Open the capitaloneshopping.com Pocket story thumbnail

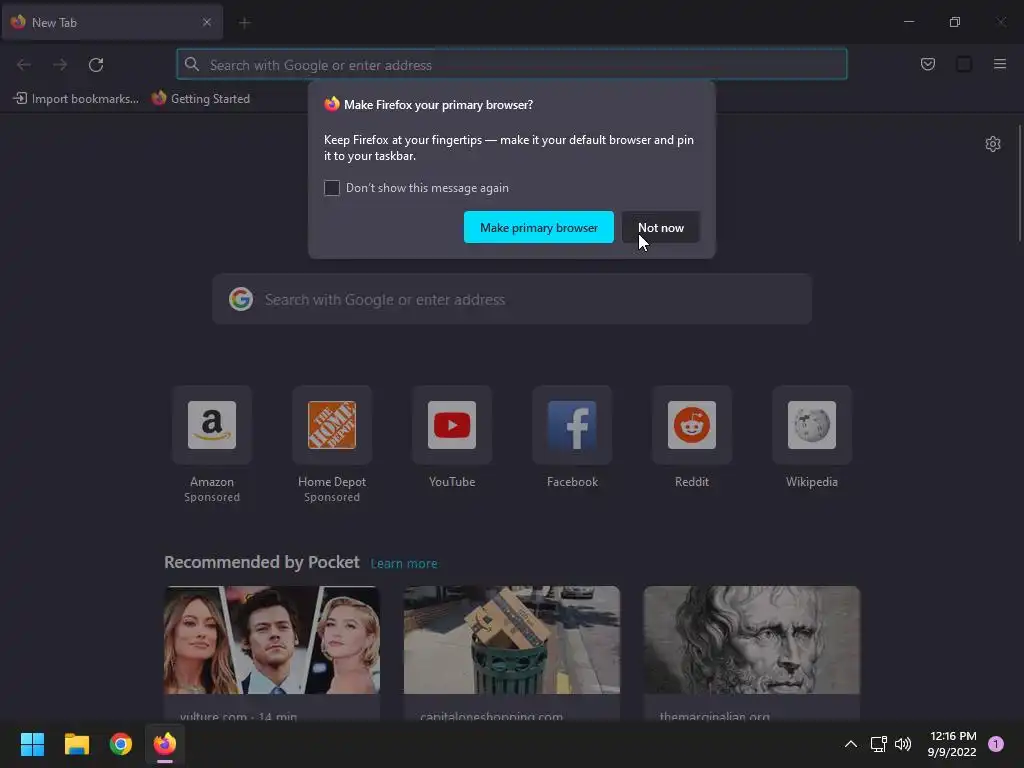tap(512, 640)
